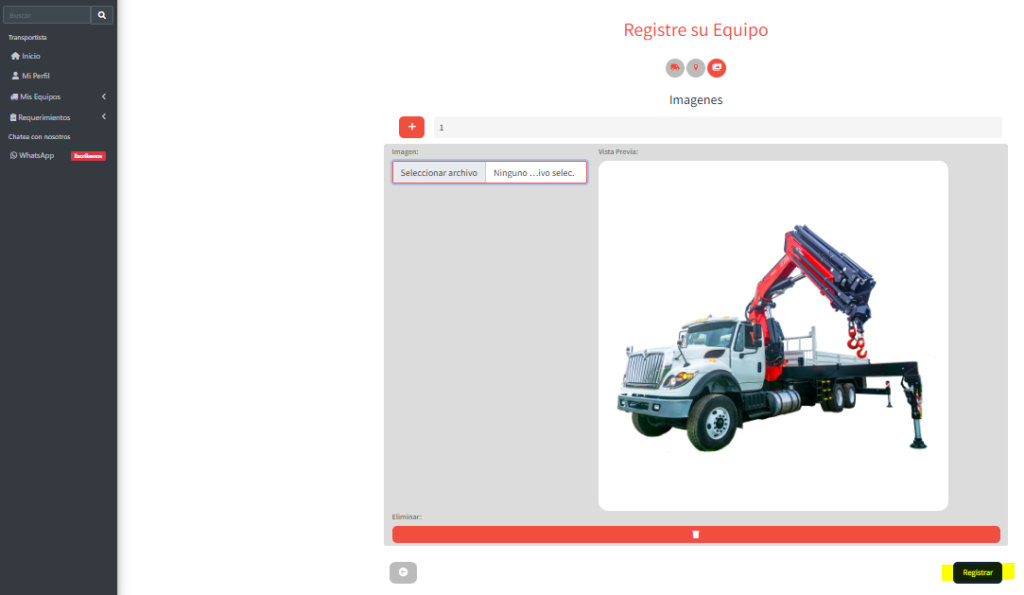Click the search magnifier button
The height and width of the screenshot is (595, 1024).
[102, 15]
